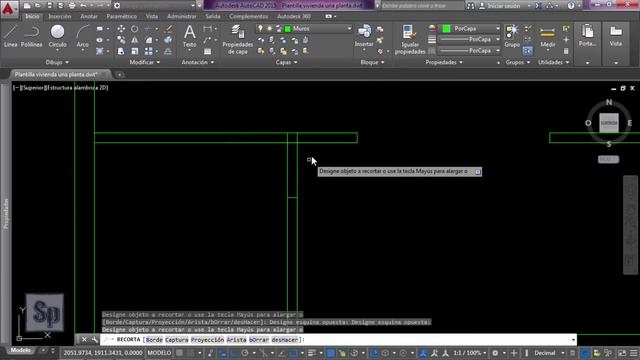Click the desHacer command option
This screenshot has width=640, height=360.
click(x=284, y=340)
